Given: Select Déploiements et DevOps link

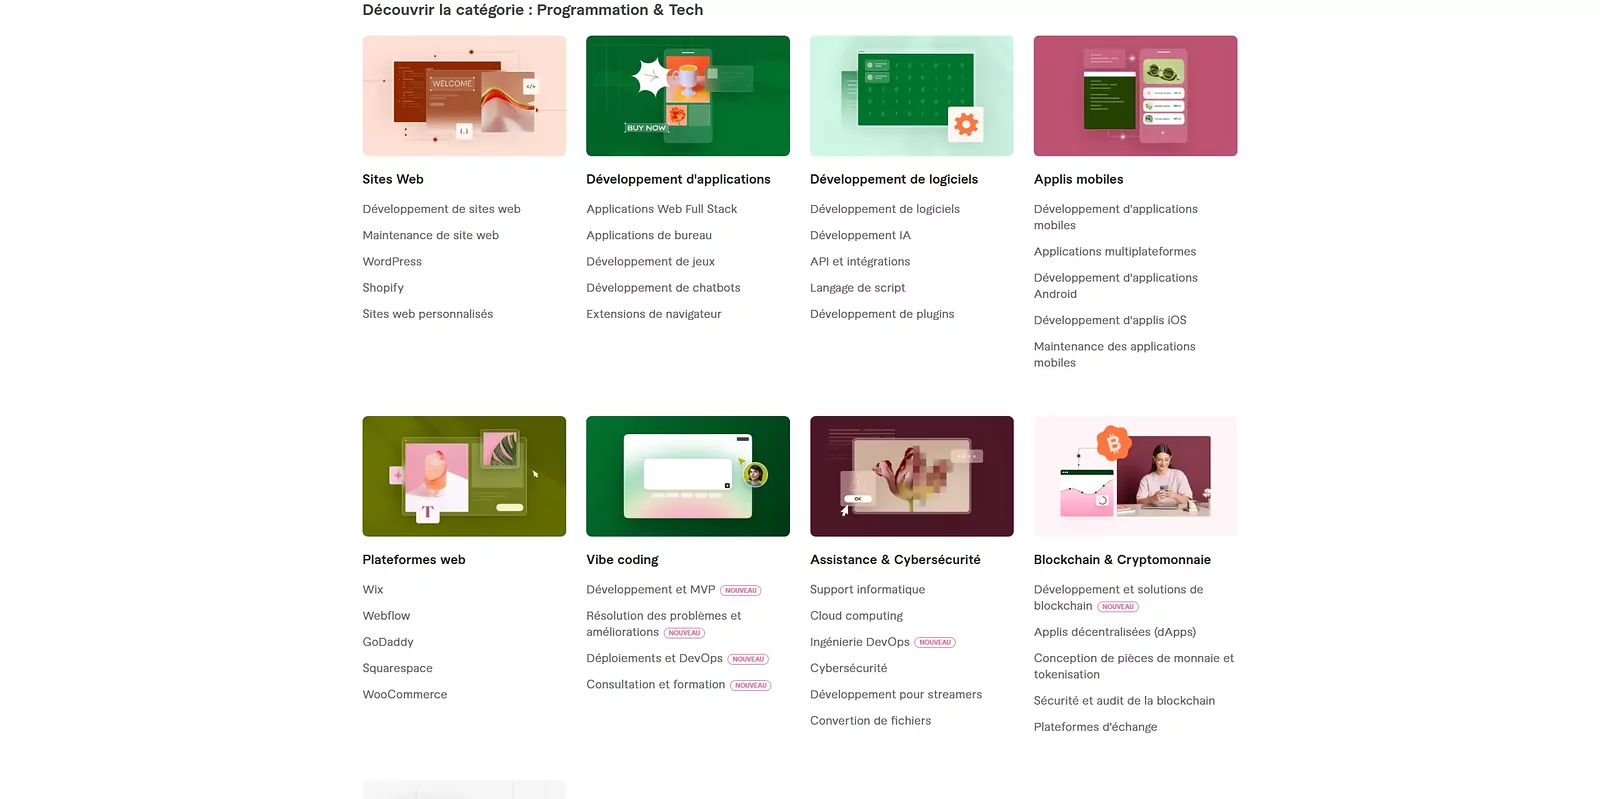Looking at the screenshot, I should [655, 659].
